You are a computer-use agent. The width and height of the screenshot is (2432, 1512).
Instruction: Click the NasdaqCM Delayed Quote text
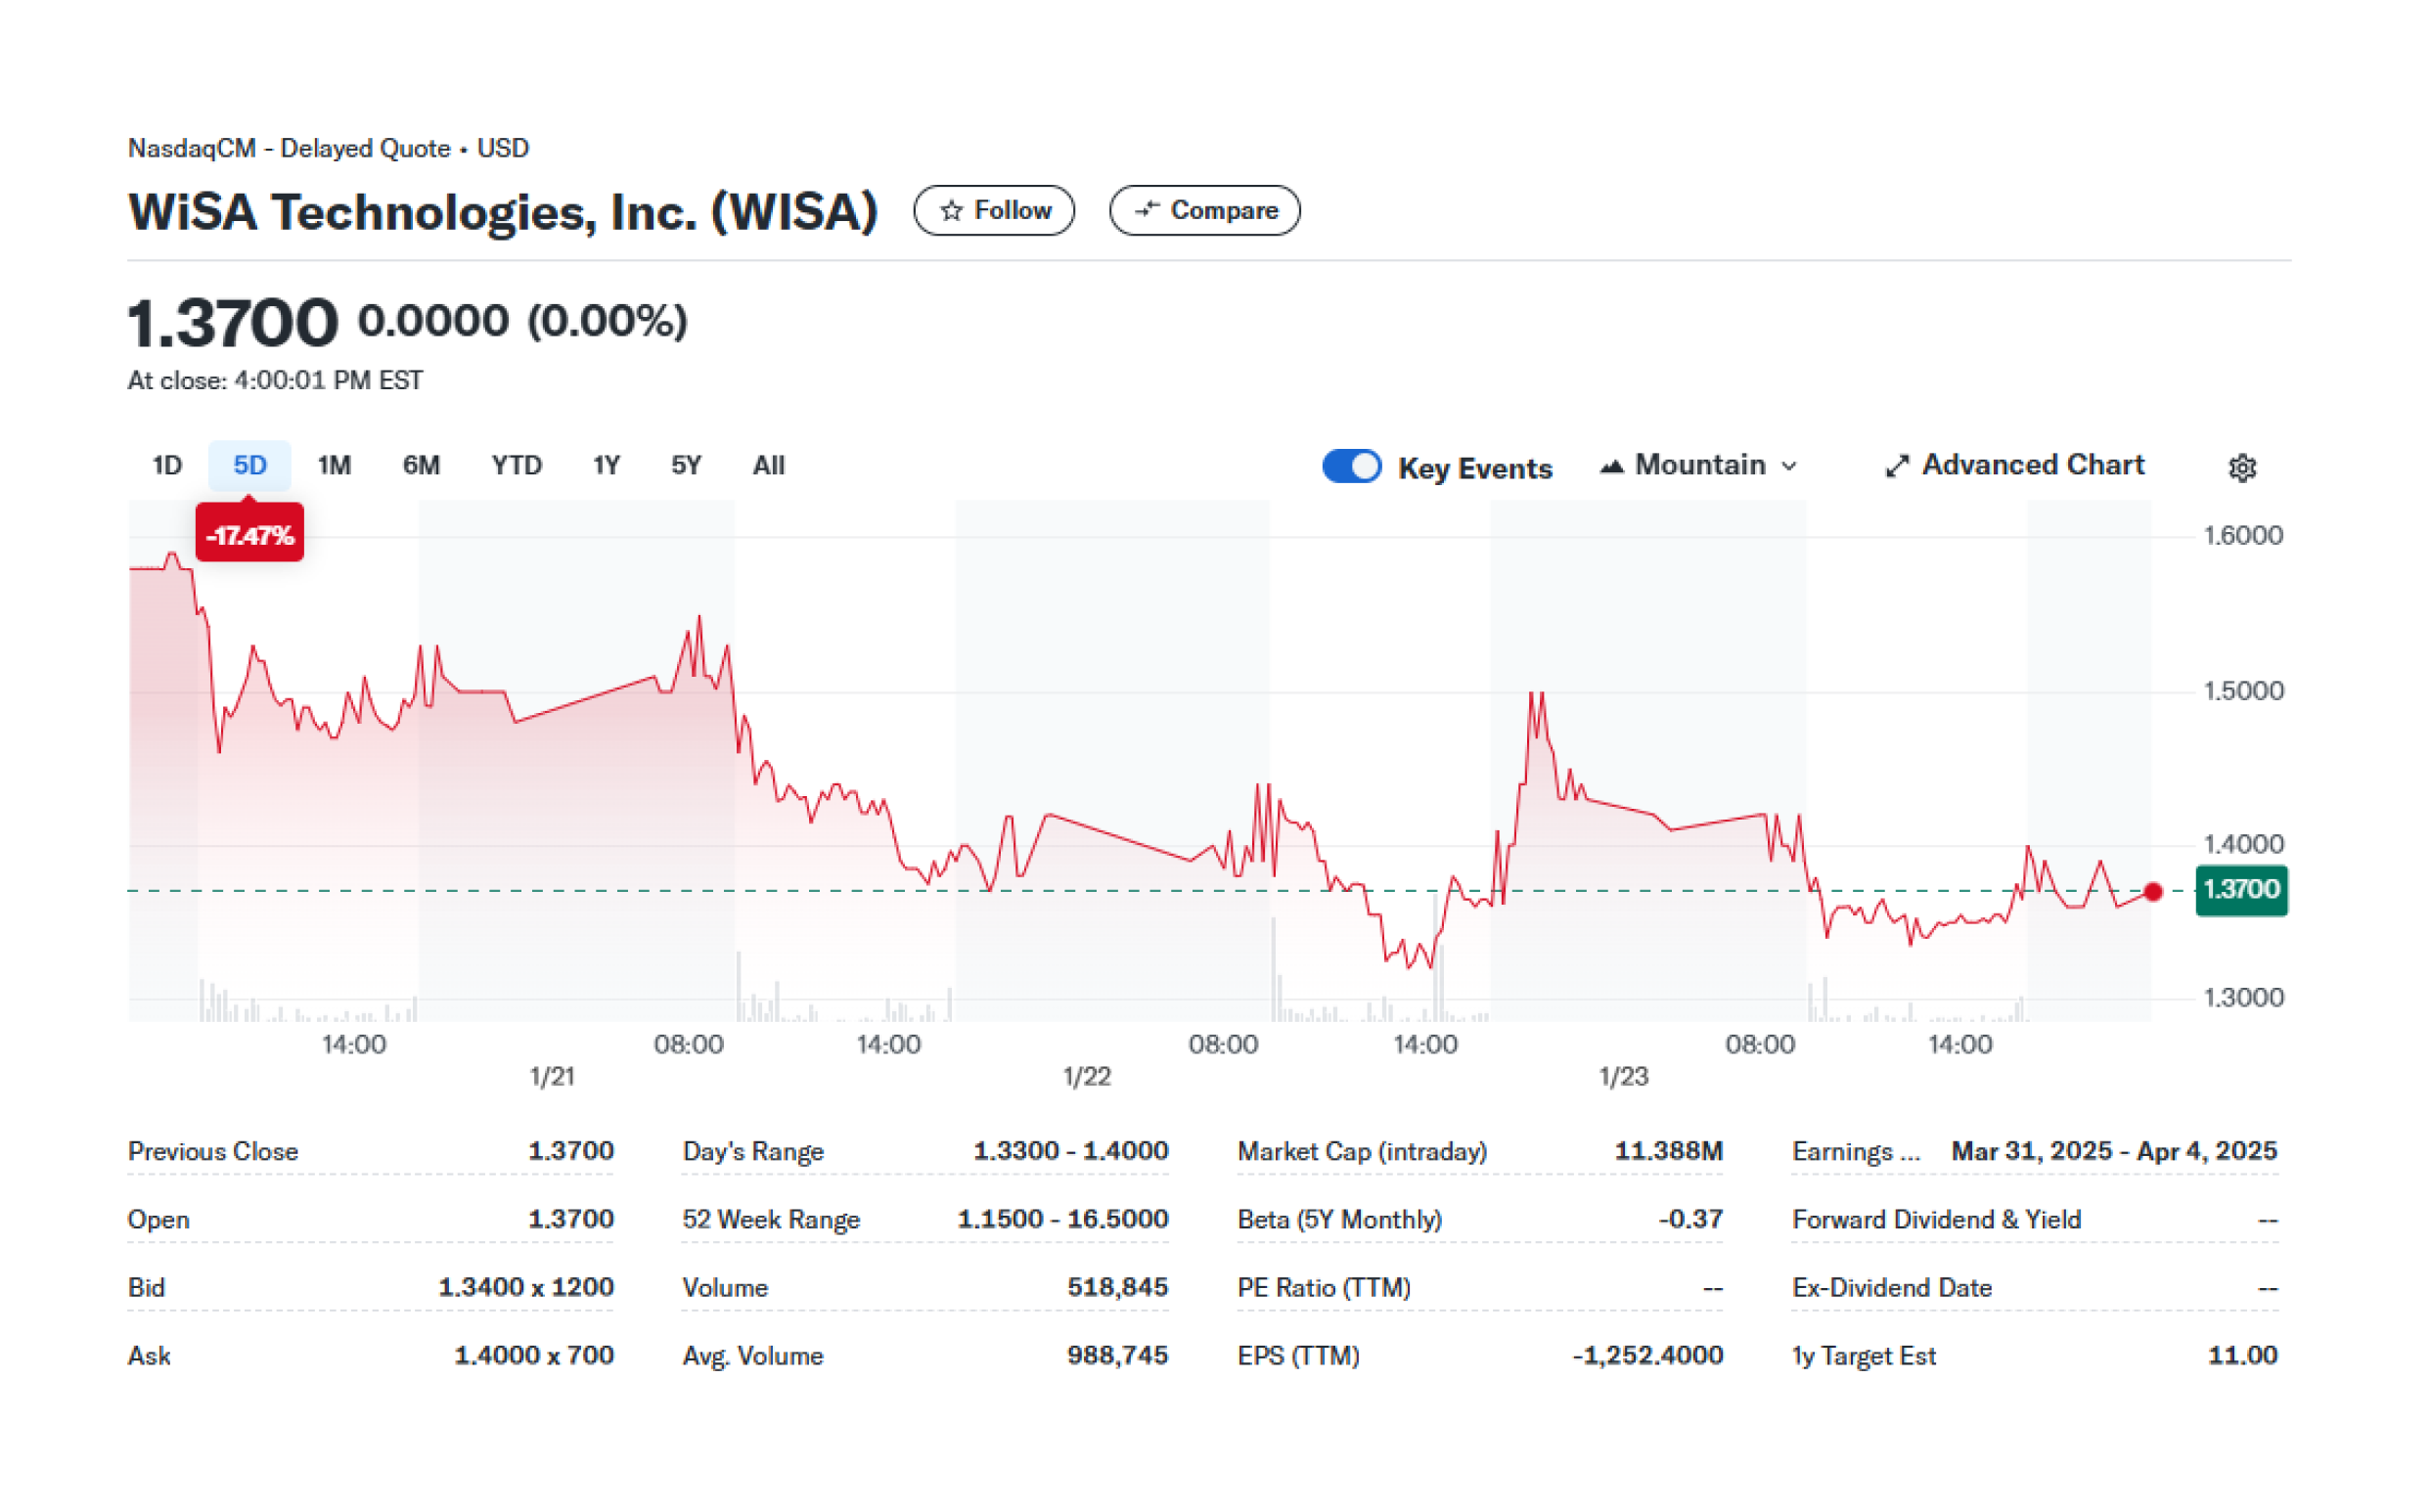[x=330, y=149]
